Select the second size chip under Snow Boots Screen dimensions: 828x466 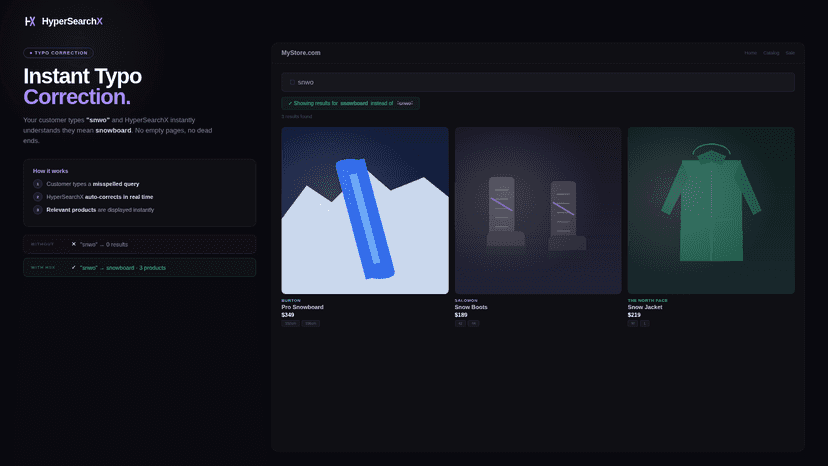click(474, 323)
